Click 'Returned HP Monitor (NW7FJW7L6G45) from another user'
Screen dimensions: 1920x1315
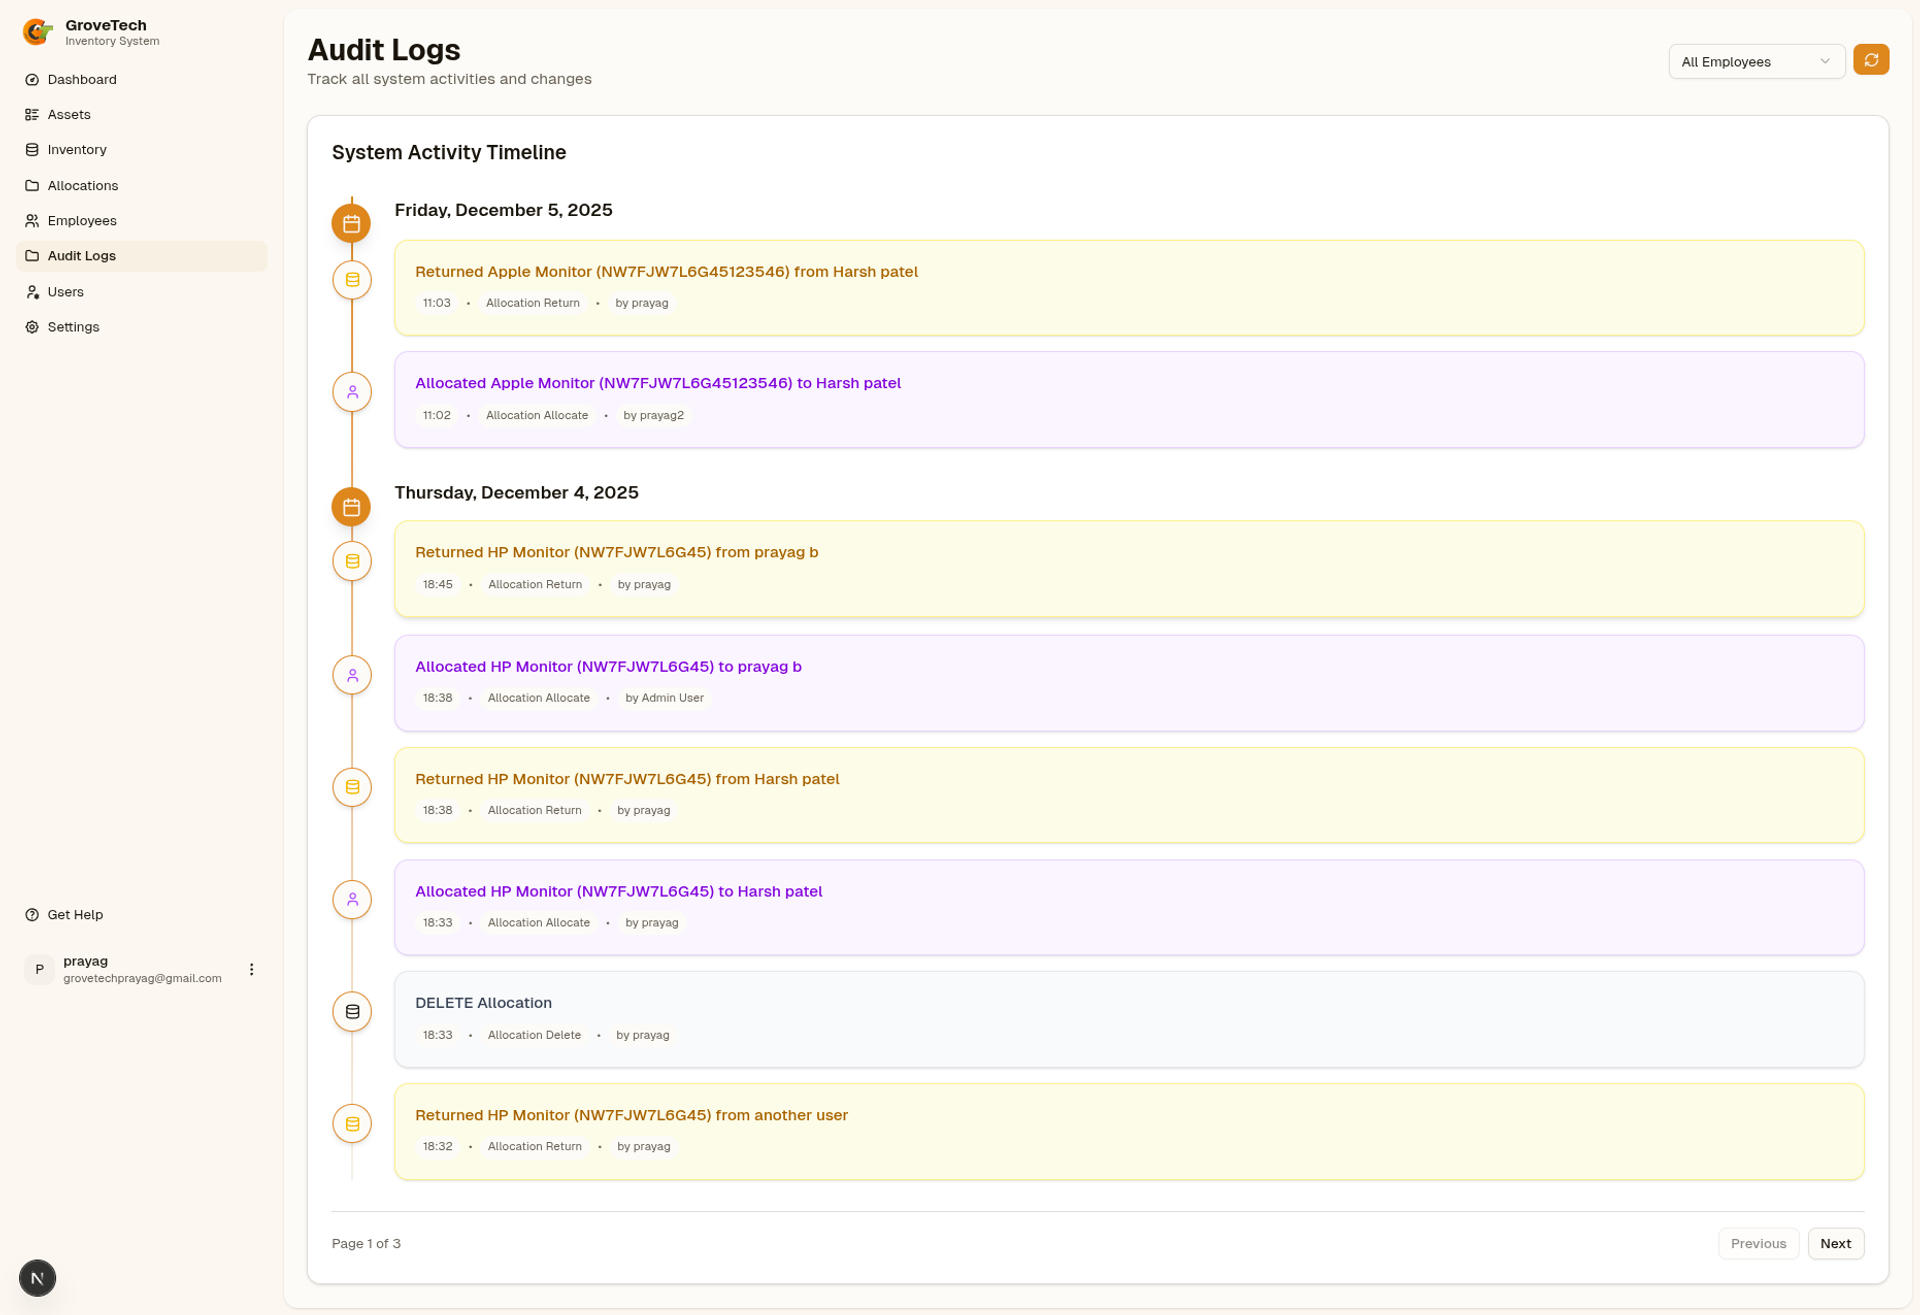pos(631,1116)
